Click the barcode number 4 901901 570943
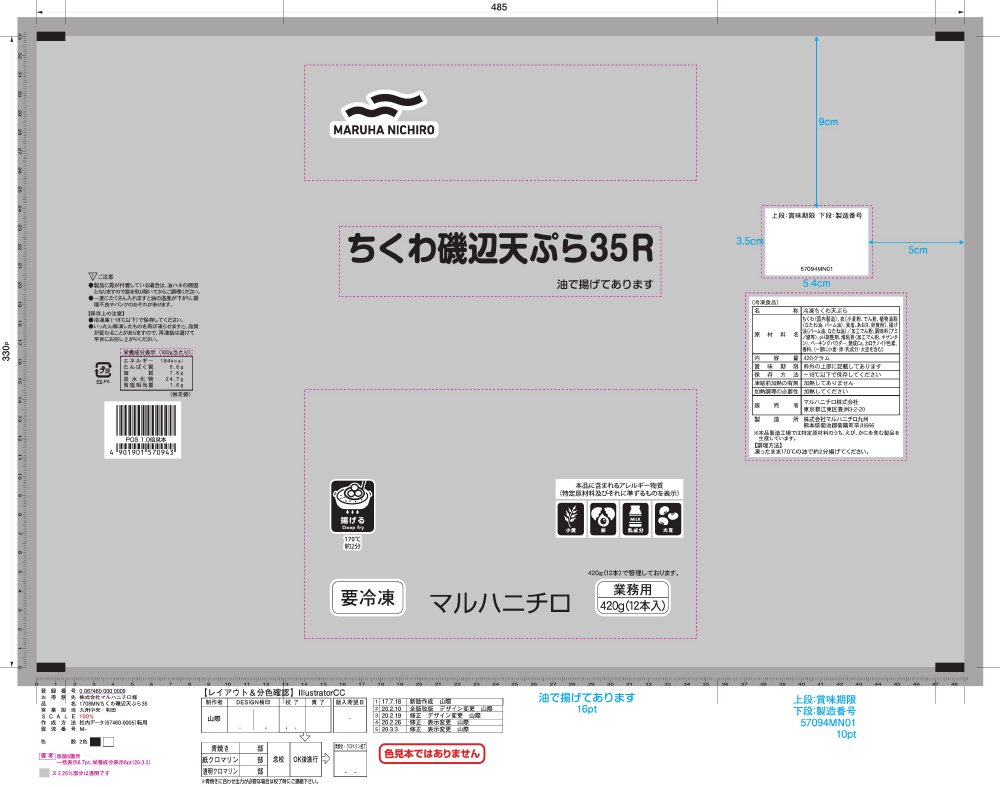 click(x=142, y=452)
